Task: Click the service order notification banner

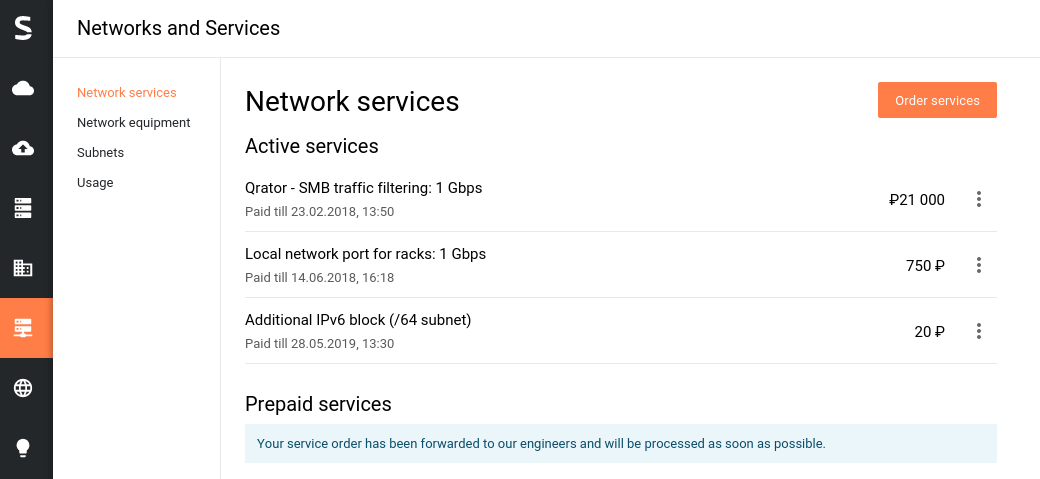Action: coord(621,443)
